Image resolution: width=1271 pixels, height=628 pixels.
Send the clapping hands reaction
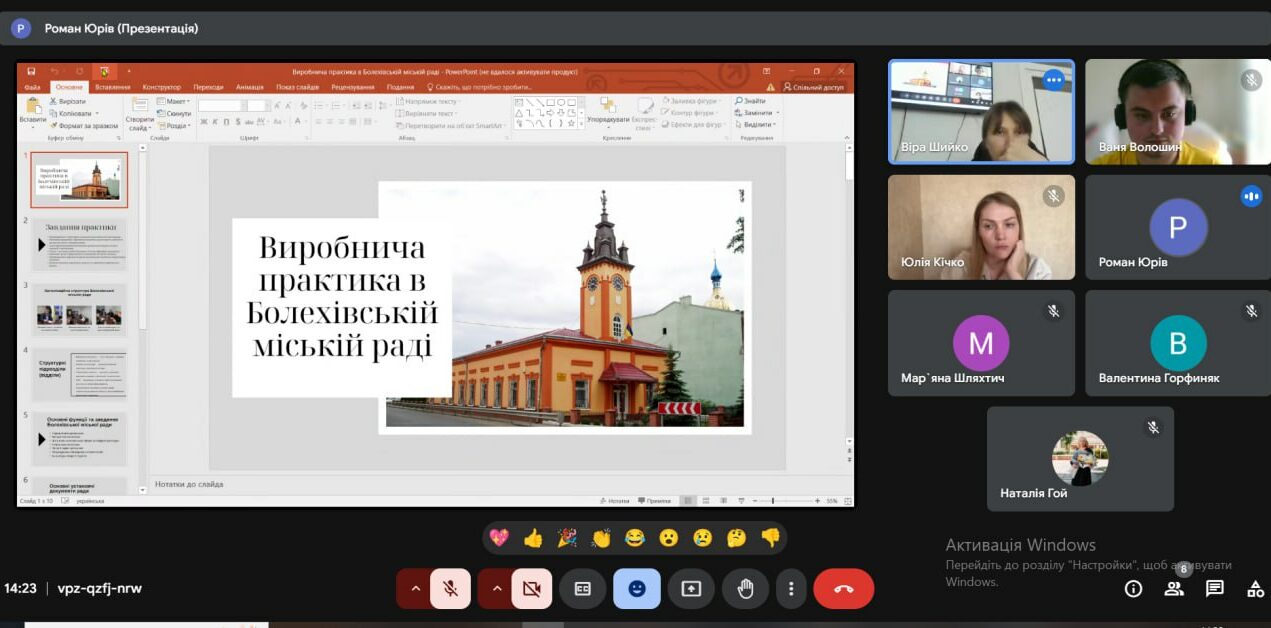600,538
